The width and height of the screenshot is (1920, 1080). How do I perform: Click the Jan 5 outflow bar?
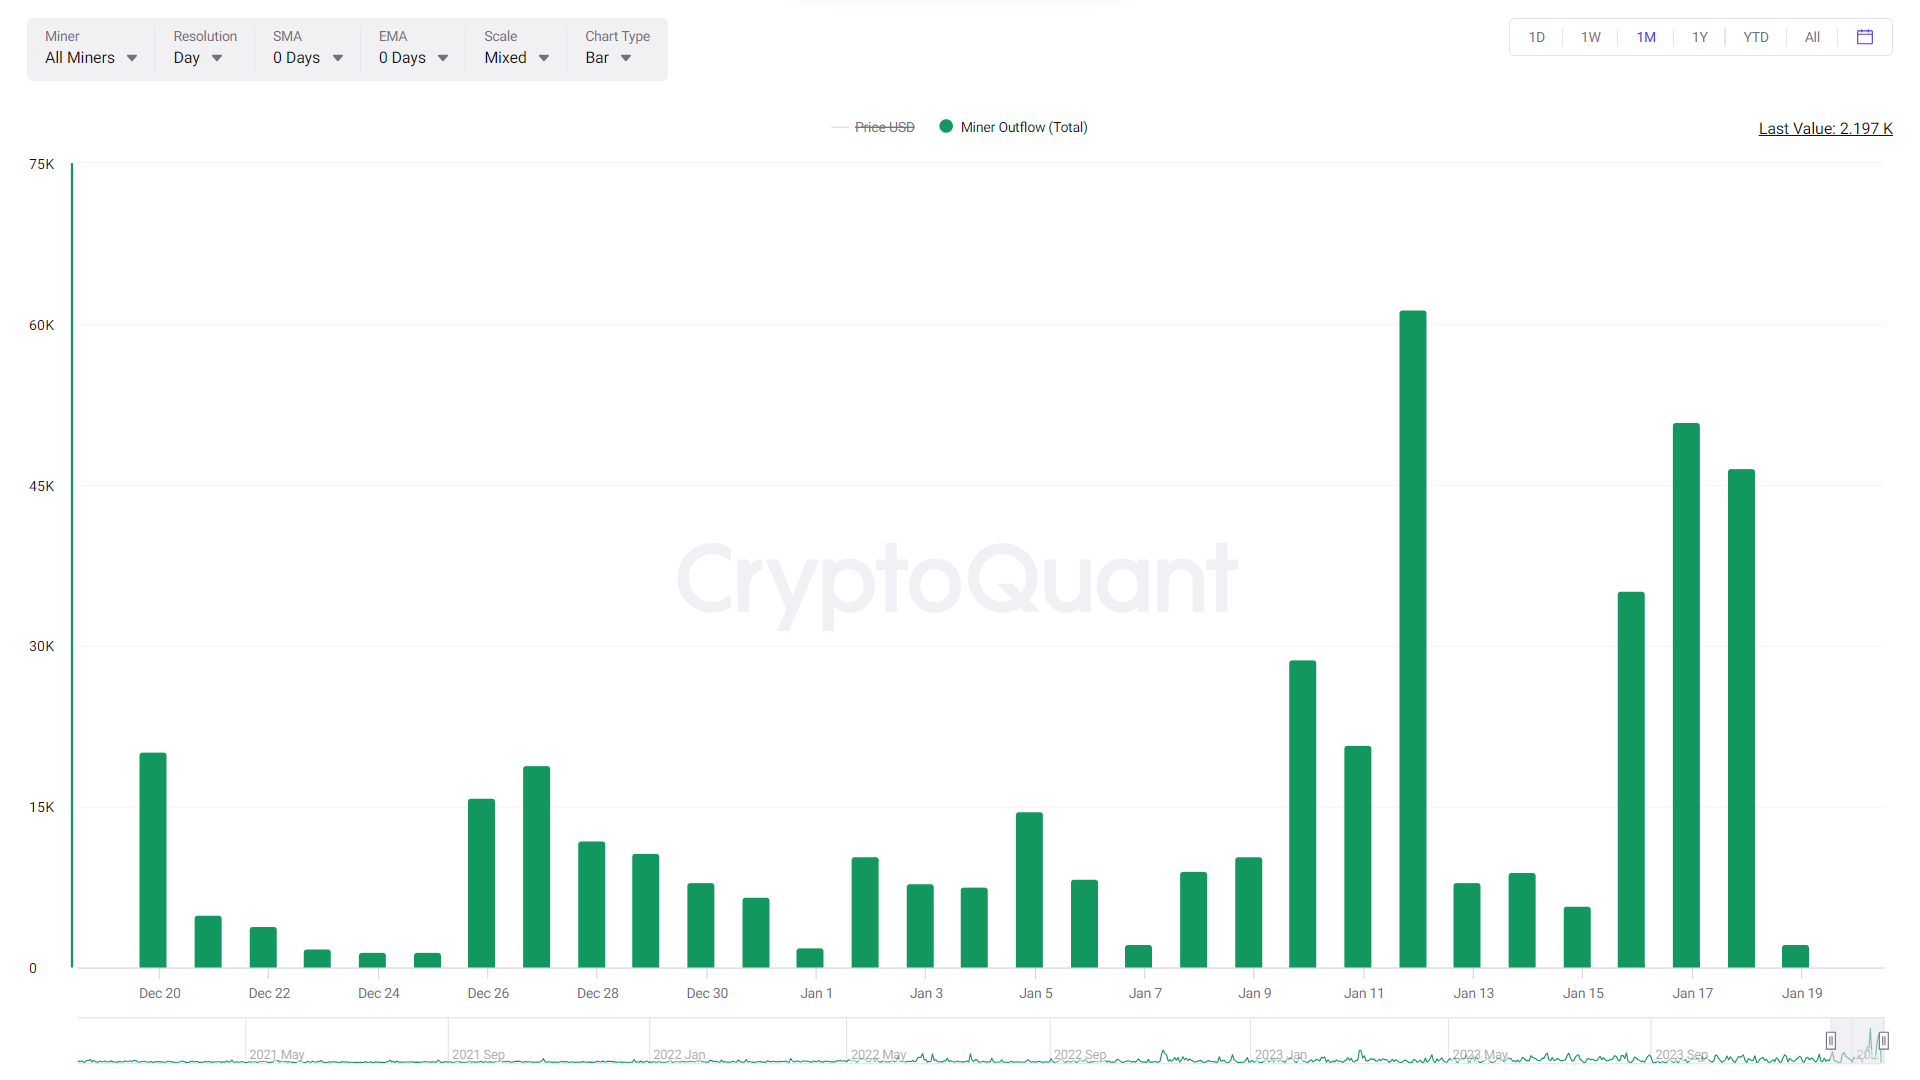pyautogui.click(x=1029, y=890)
